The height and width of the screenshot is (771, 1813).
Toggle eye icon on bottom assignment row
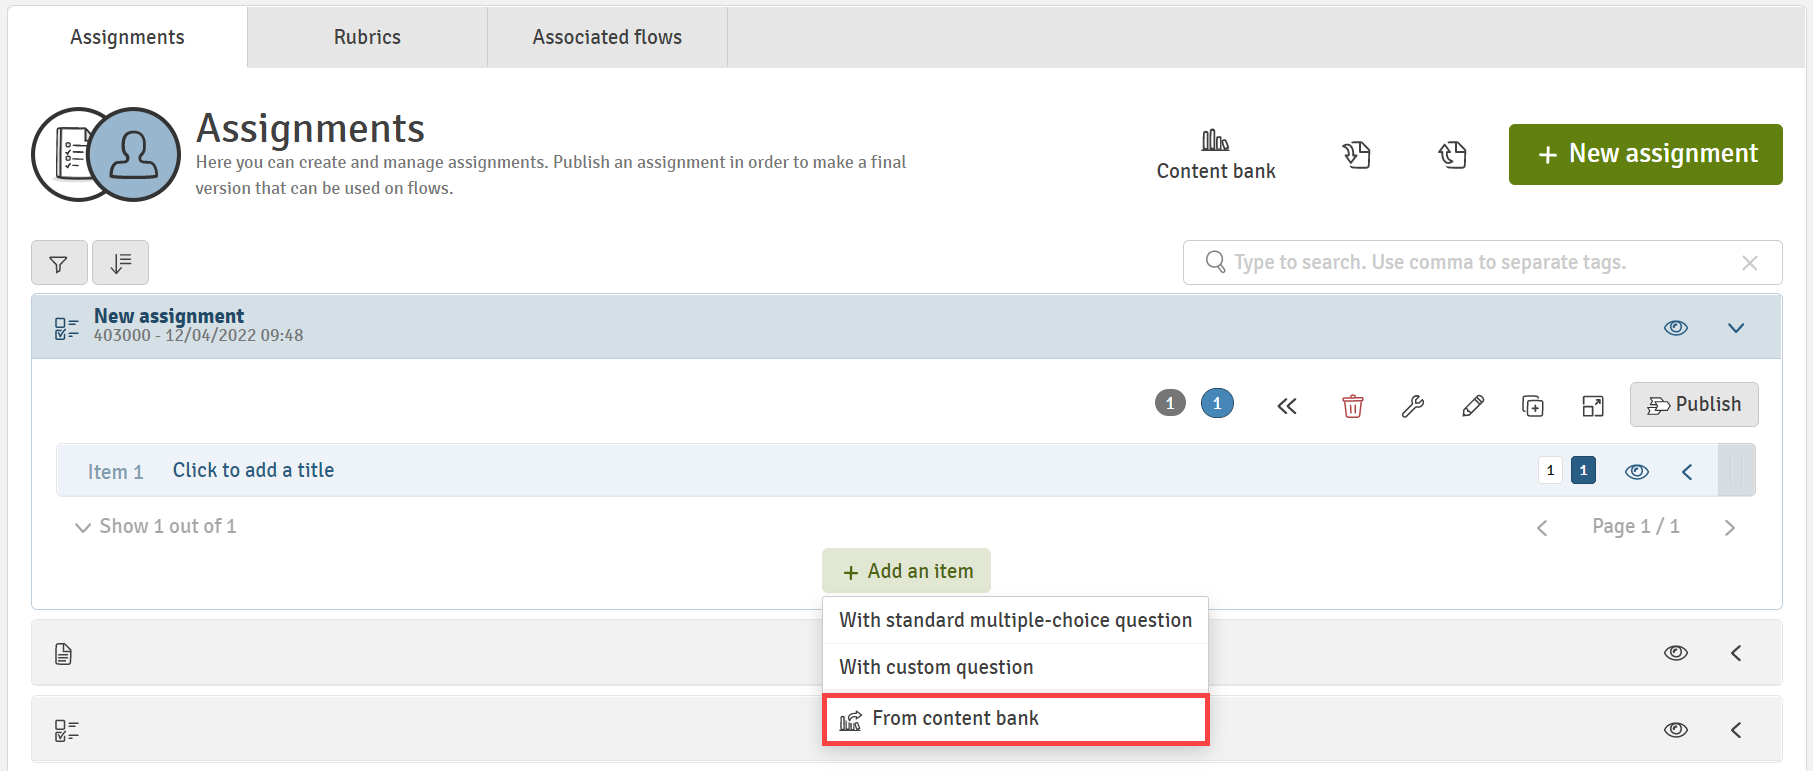coord(1676,730)
